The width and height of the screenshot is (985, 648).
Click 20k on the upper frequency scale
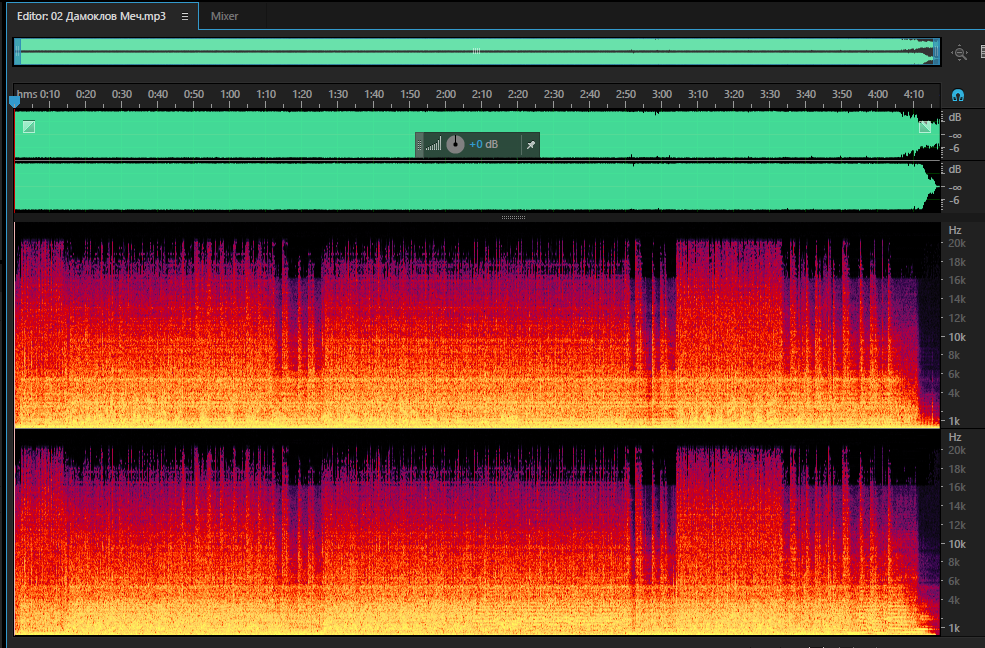(x=957, y=243)
